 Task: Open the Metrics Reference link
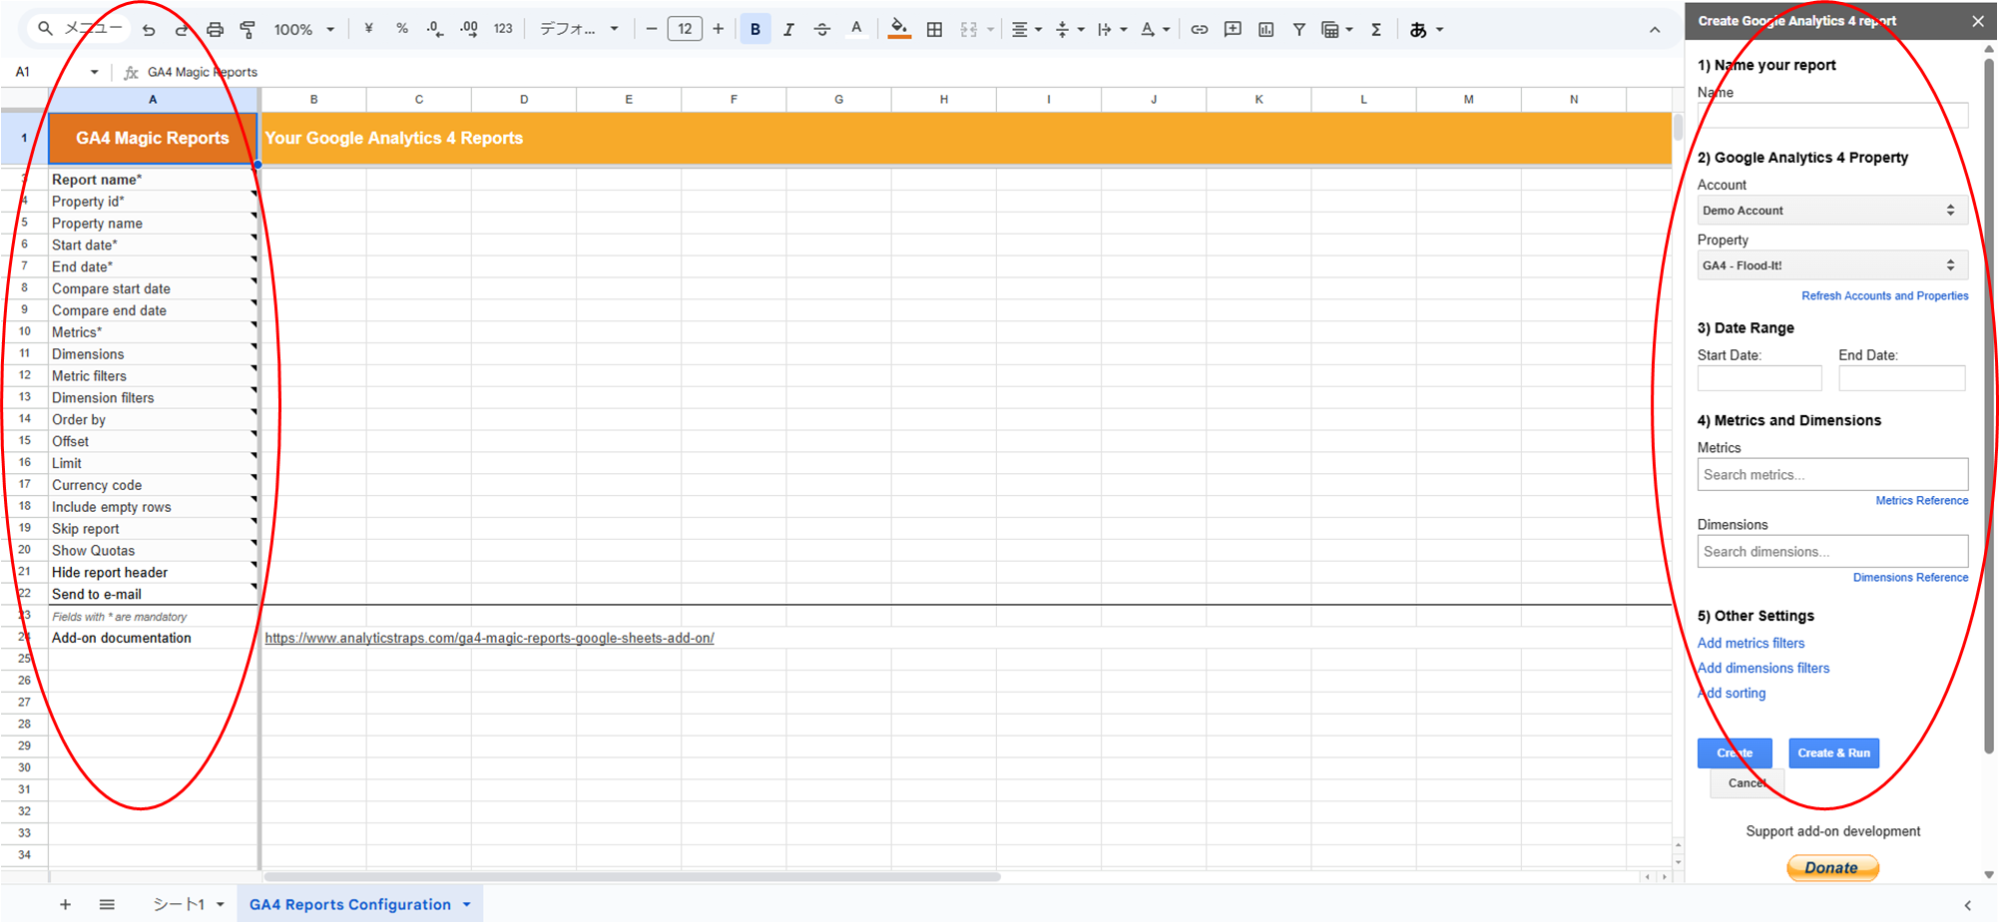coord(1921,501)
